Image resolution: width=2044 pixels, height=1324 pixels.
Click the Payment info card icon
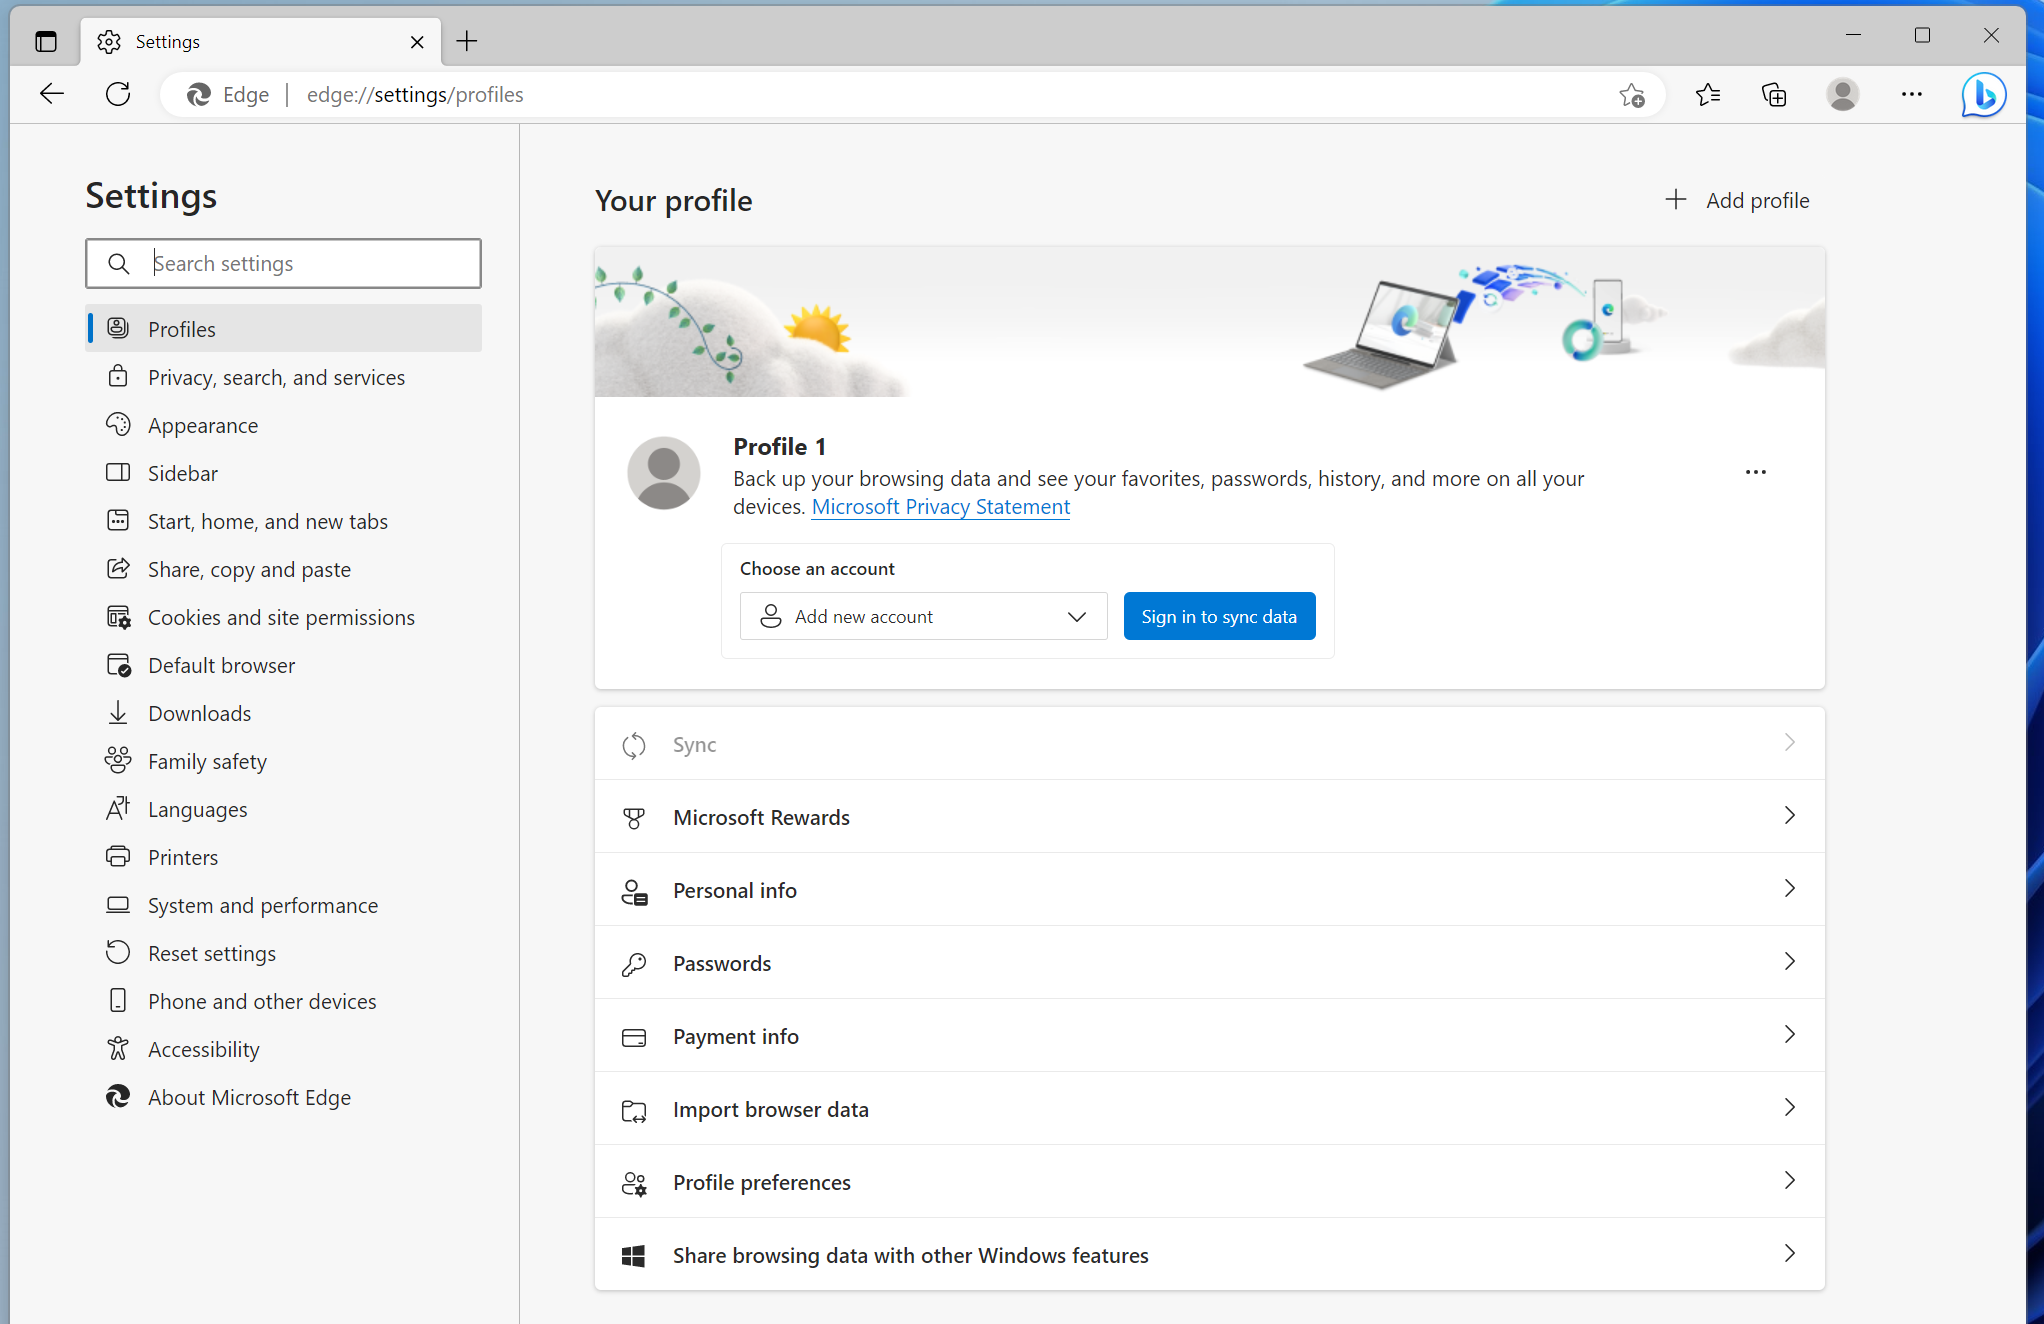634,1037
